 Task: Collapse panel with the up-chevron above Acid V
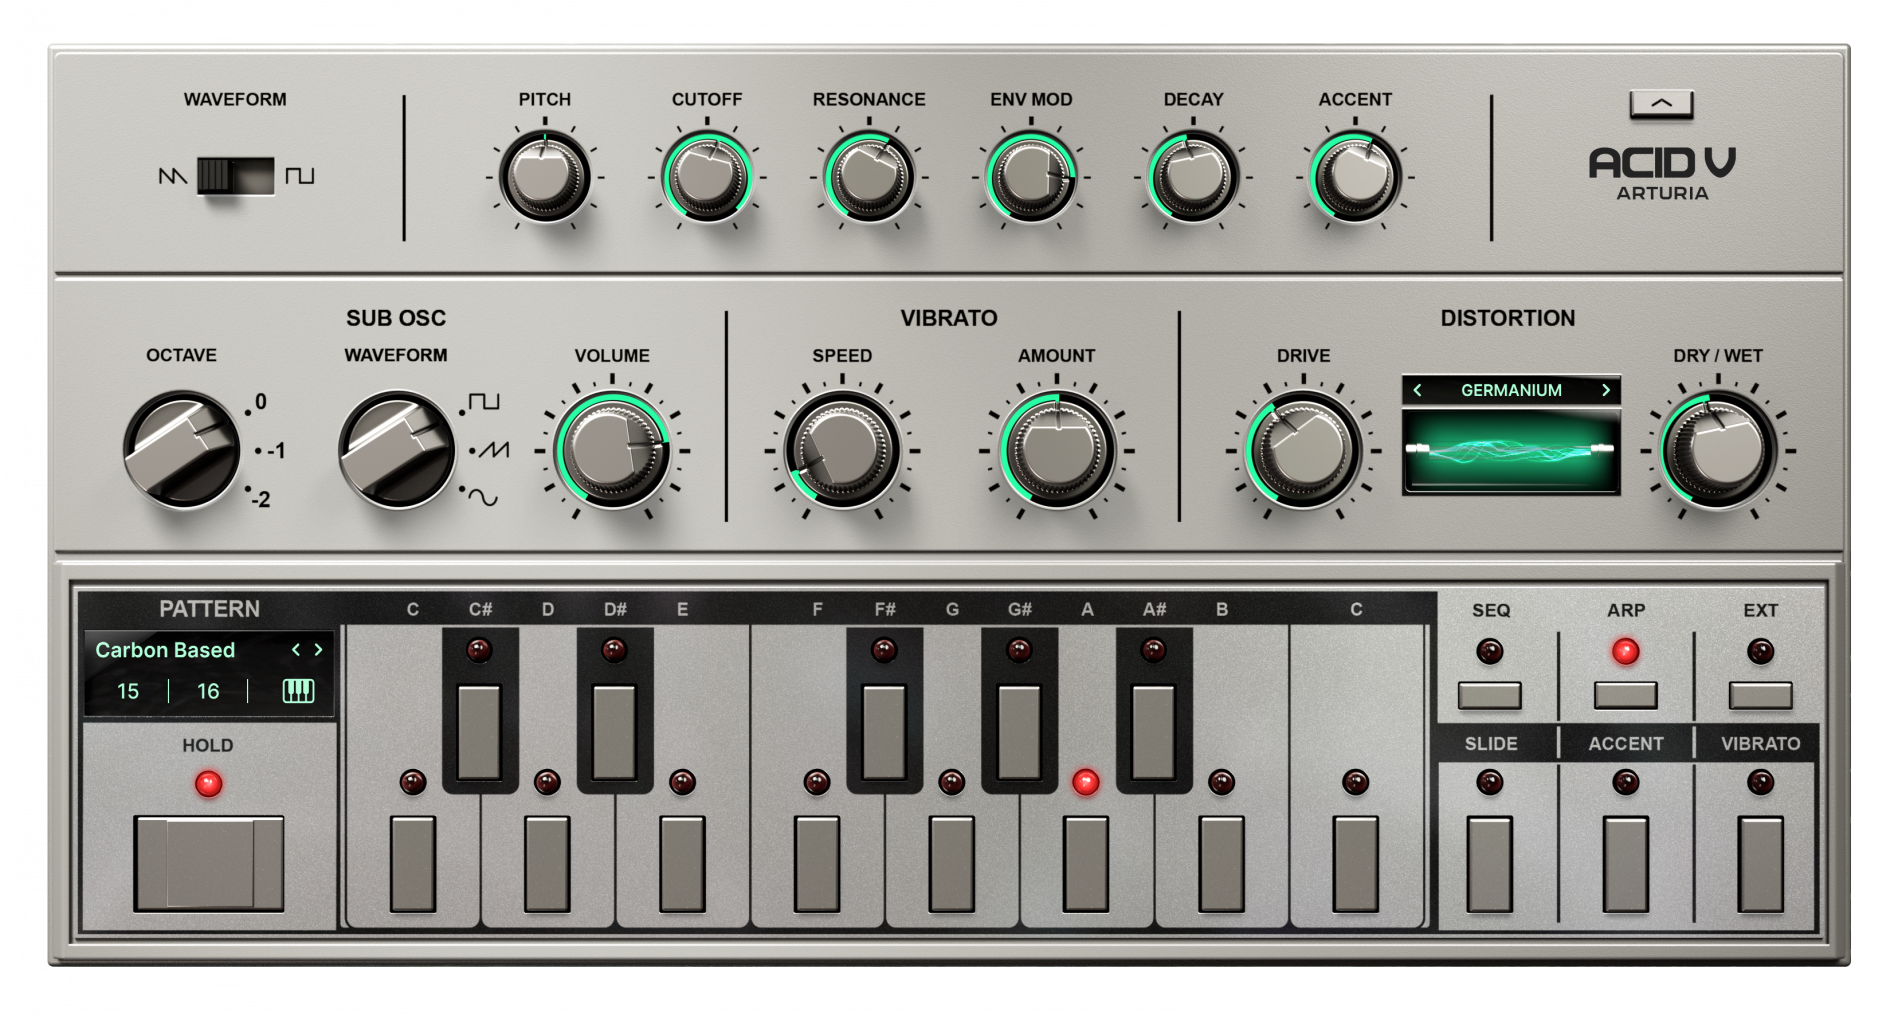coord(1661,104)
